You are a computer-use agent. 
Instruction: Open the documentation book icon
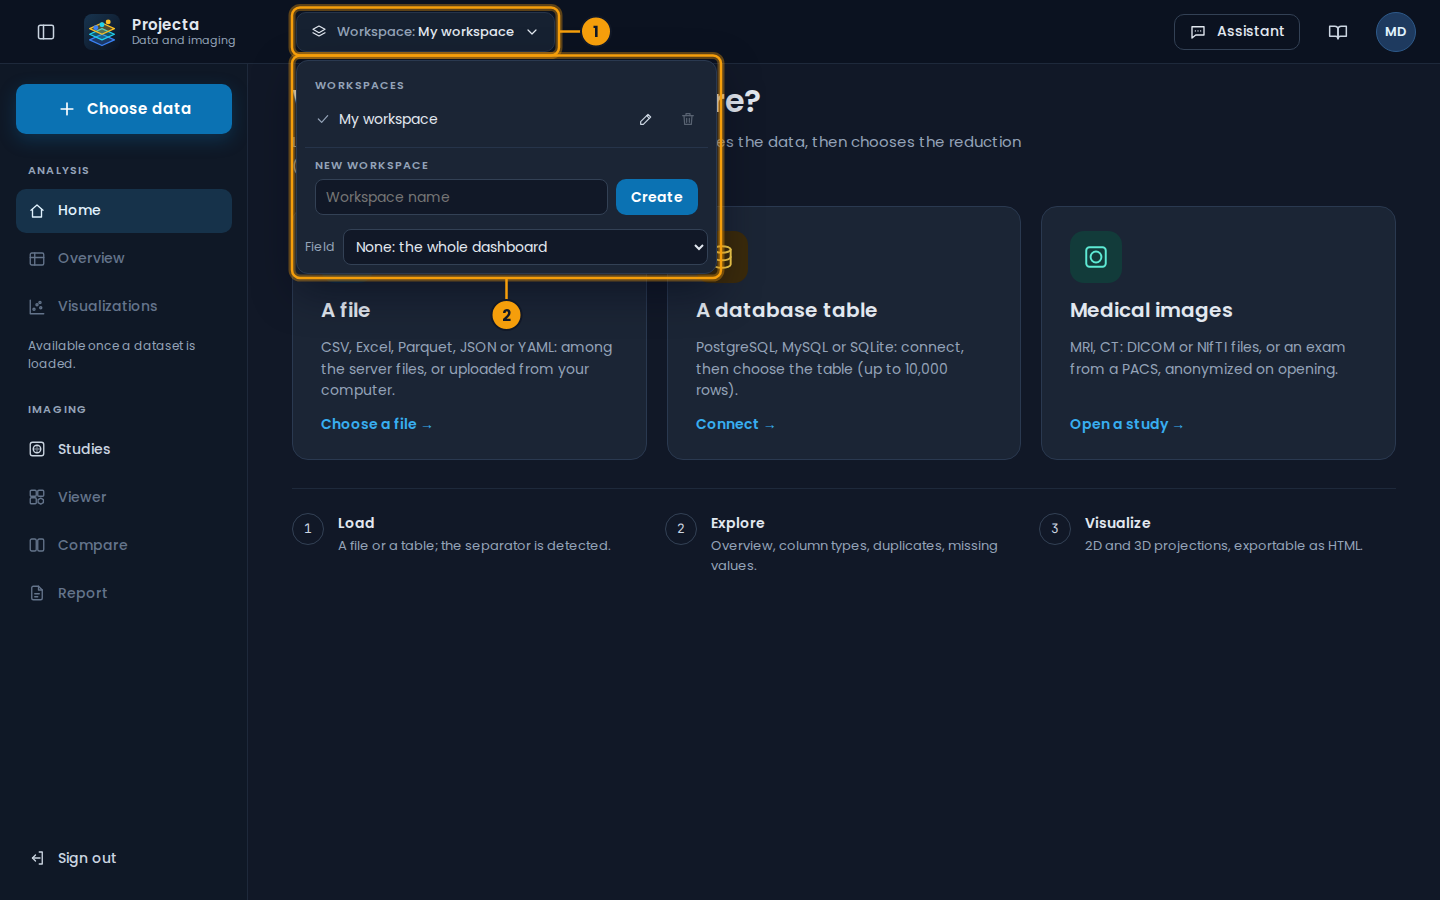pyautogui.click(x=1338, y=32)
